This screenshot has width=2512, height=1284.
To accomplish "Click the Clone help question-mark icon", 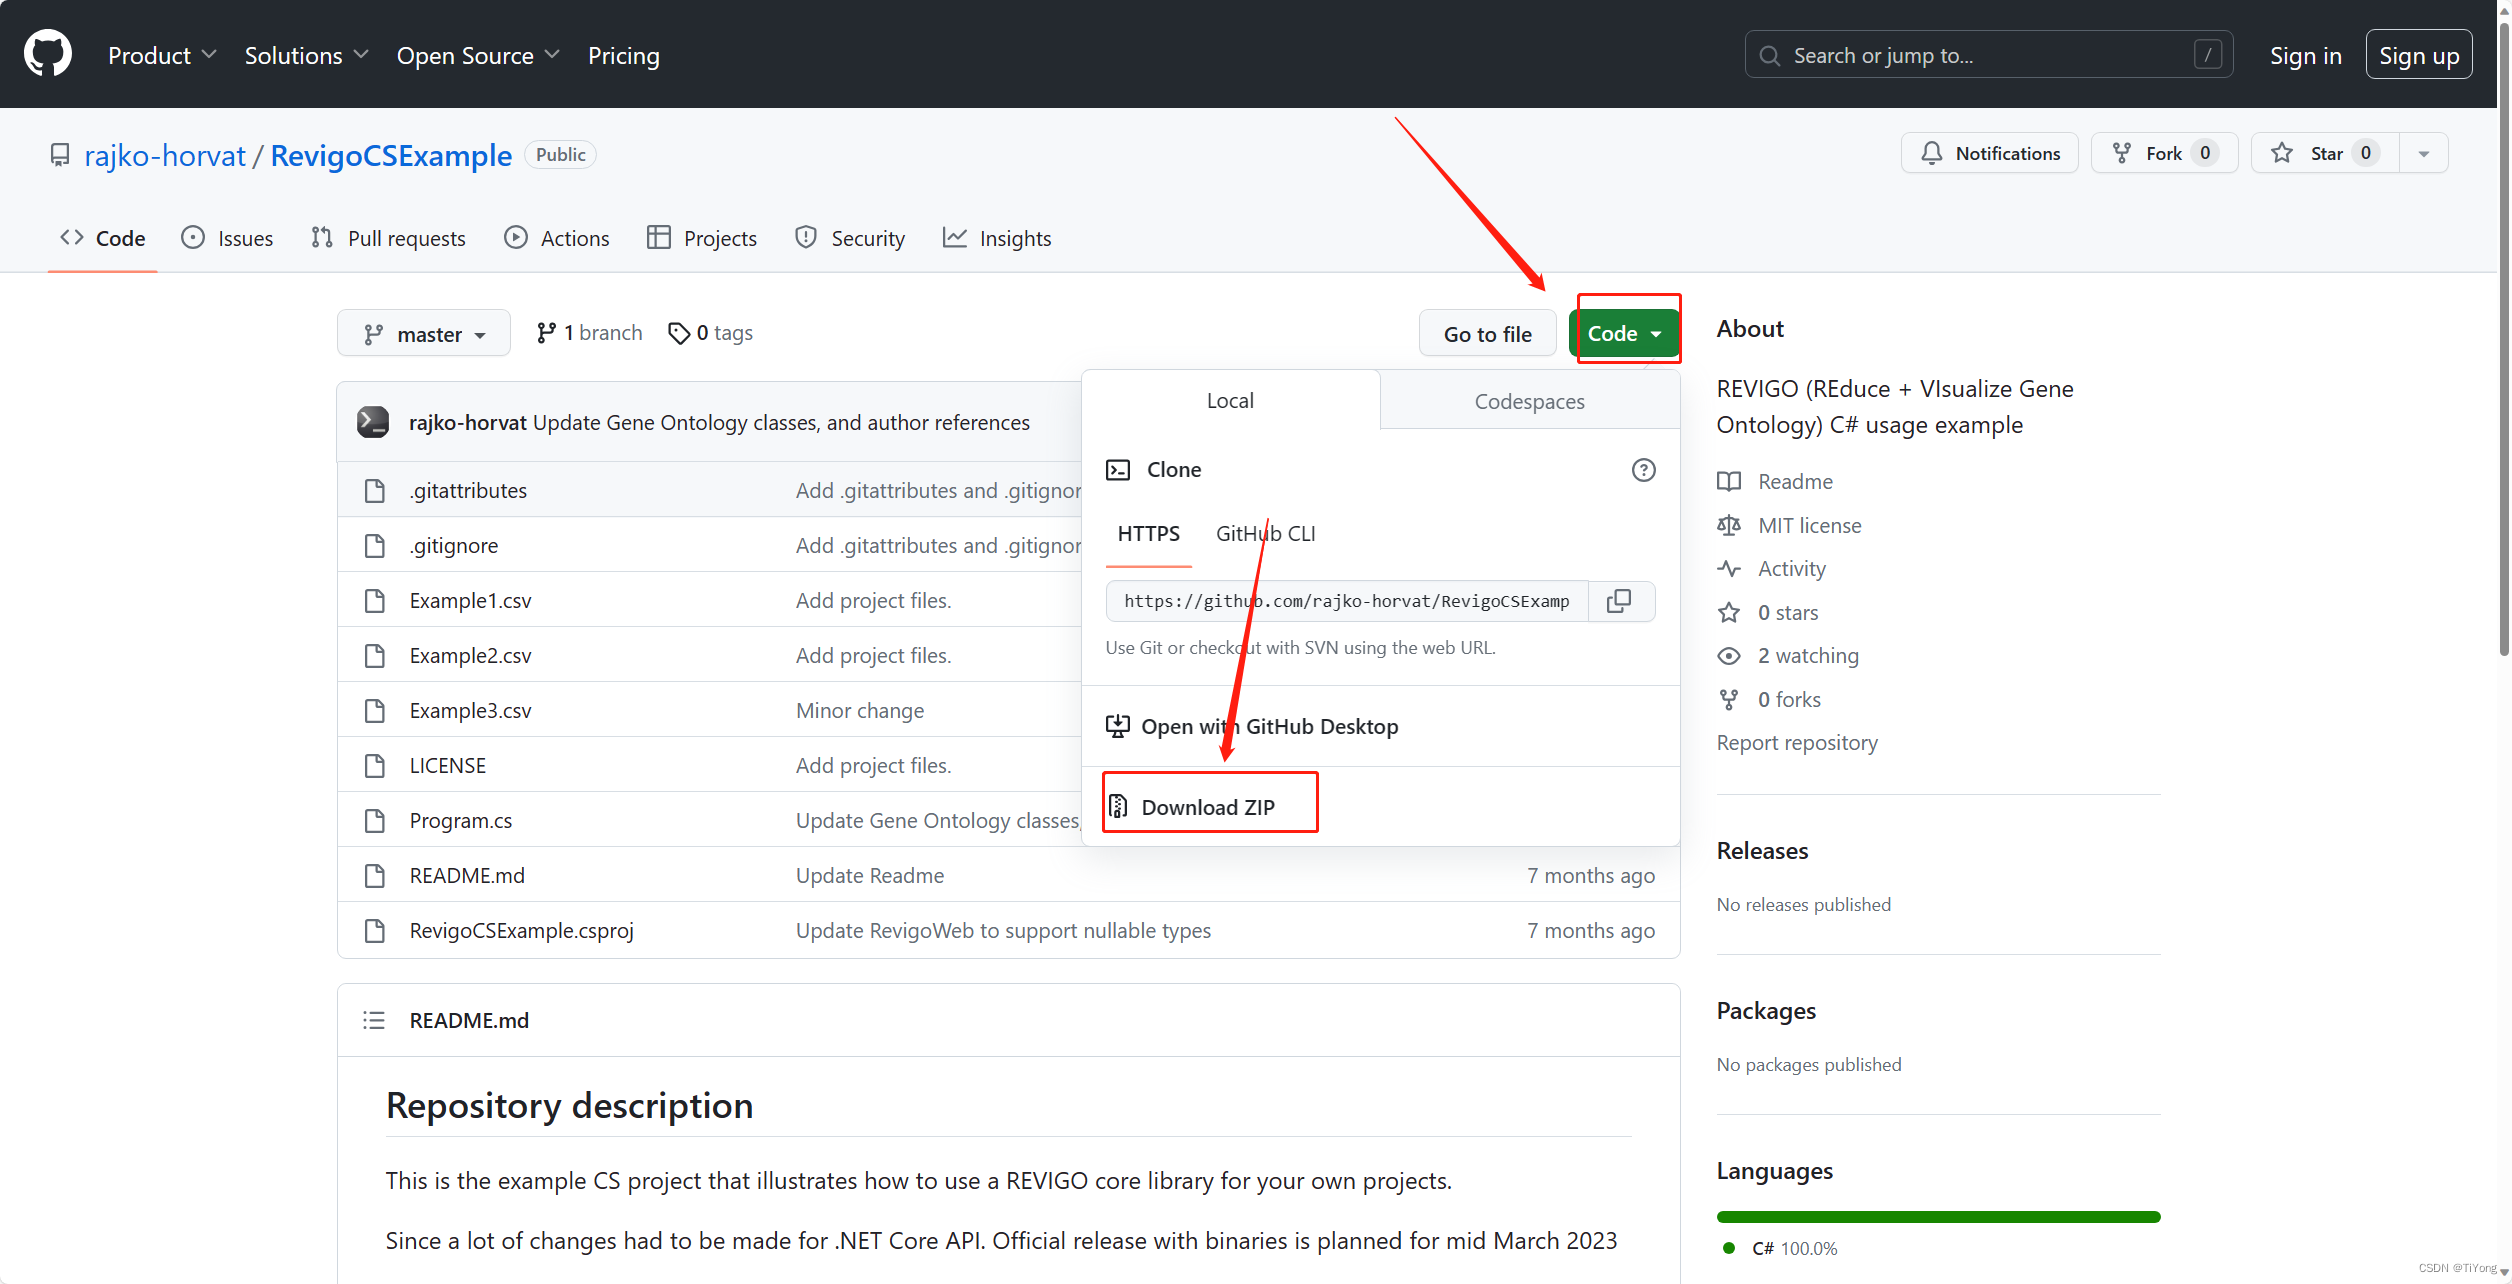I will tap(1643, 470).
